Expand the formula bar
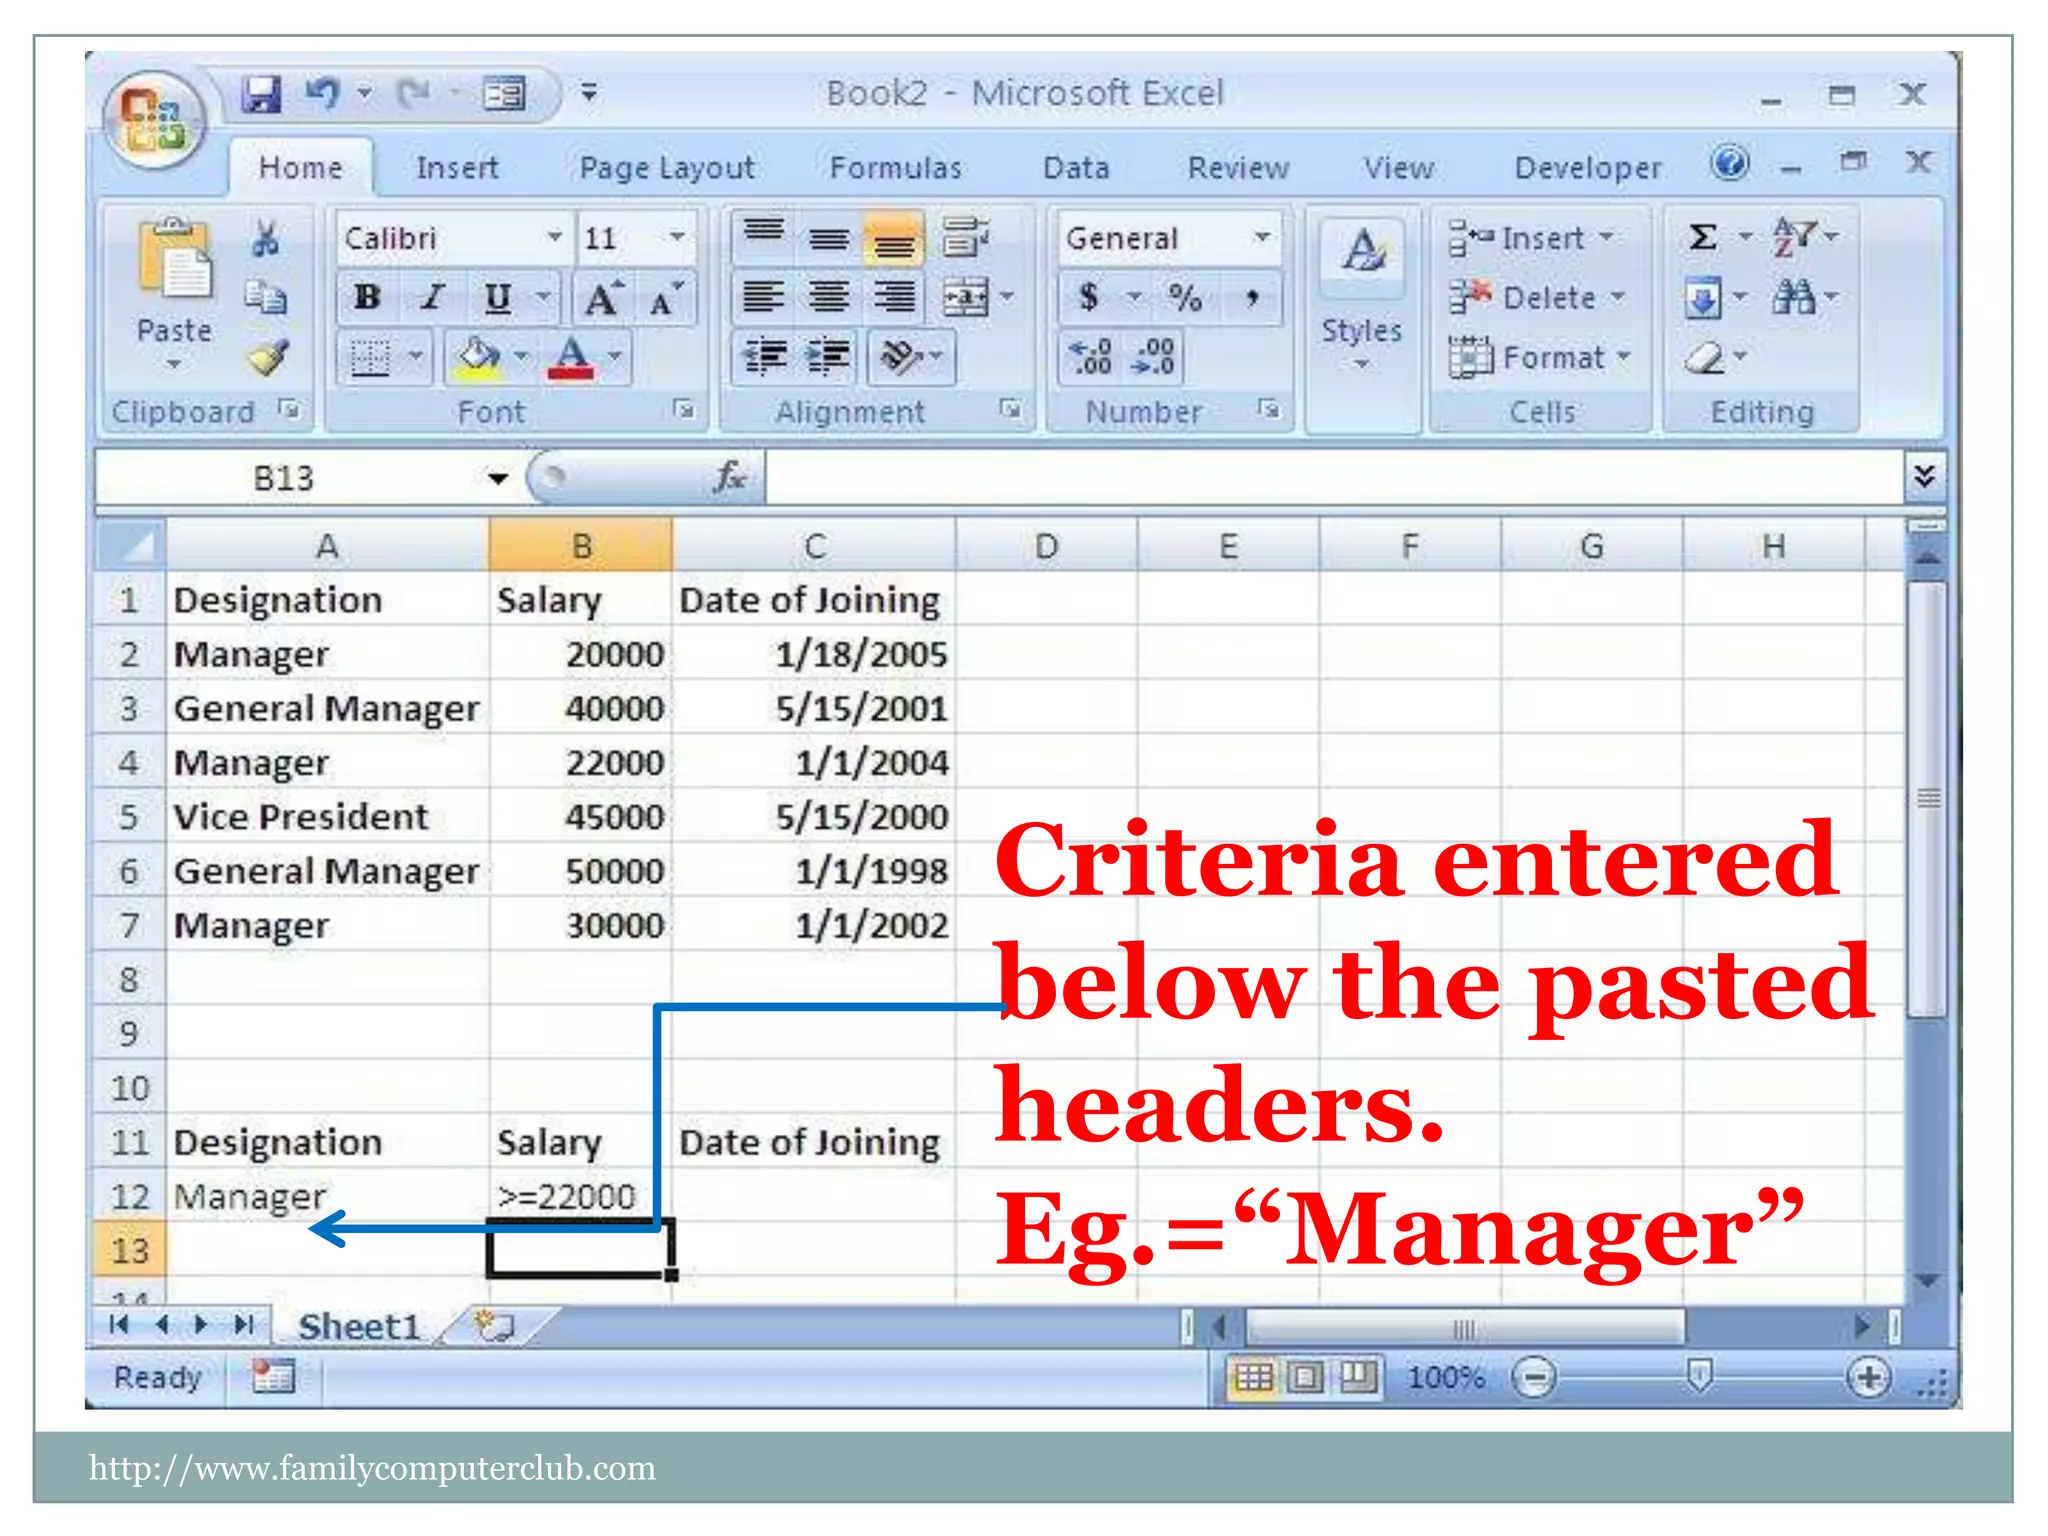Screen dimensions: 2048x1536 coord(1925,475)
